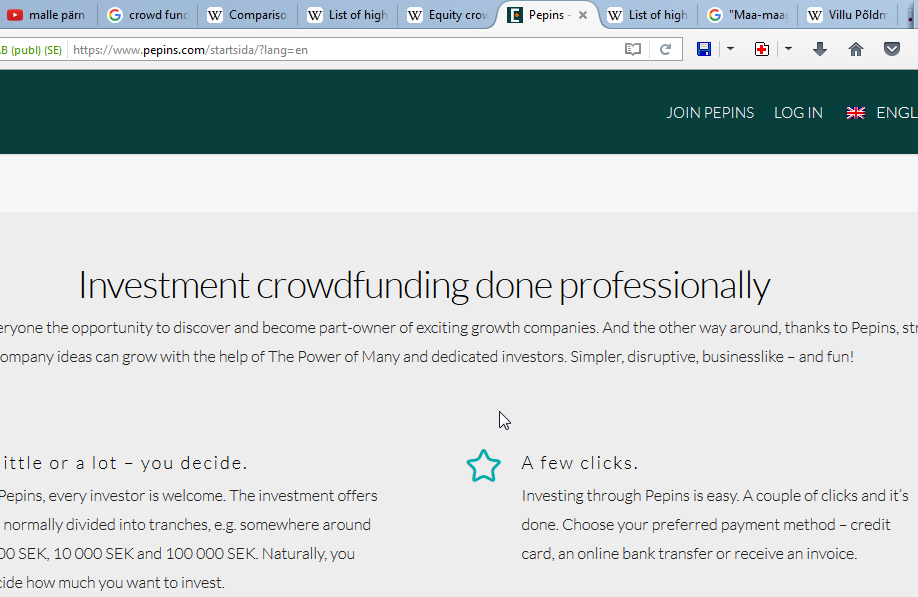Click 'Investment crowdfunding done professionally' heading

(x=424, y=286)
